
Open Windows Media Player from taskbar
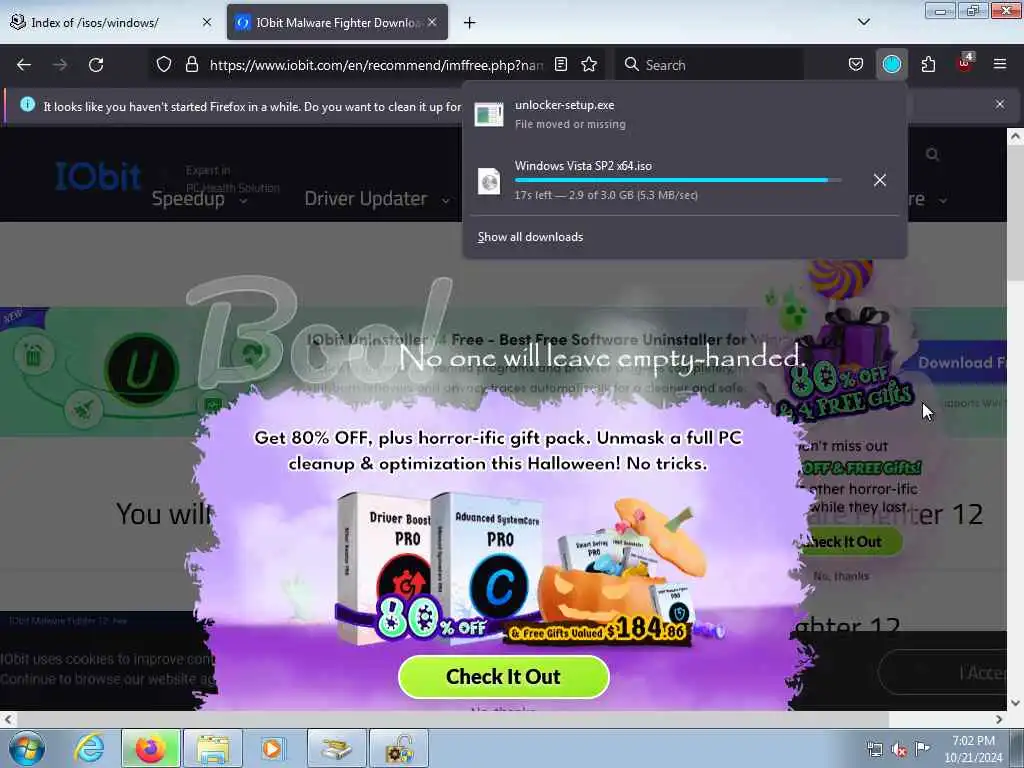273,748
